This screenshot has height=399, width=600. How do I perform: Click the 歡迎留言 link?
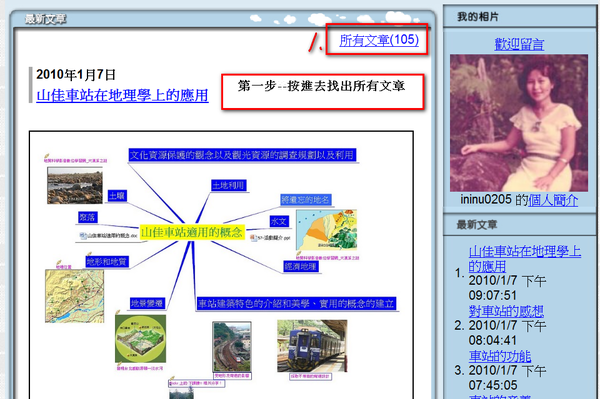tap(519, 44)
